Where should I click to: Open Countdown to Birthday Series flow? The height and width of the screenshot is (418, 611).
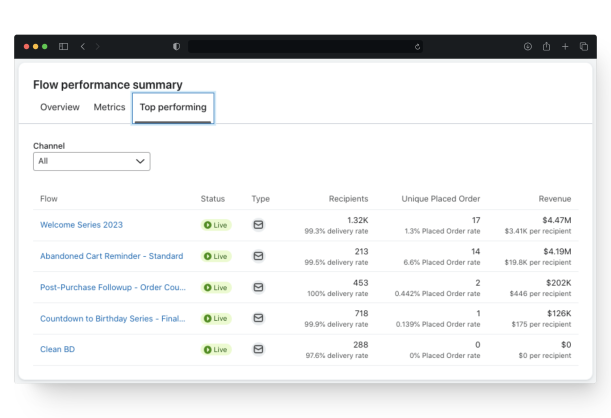pos(112,318)
